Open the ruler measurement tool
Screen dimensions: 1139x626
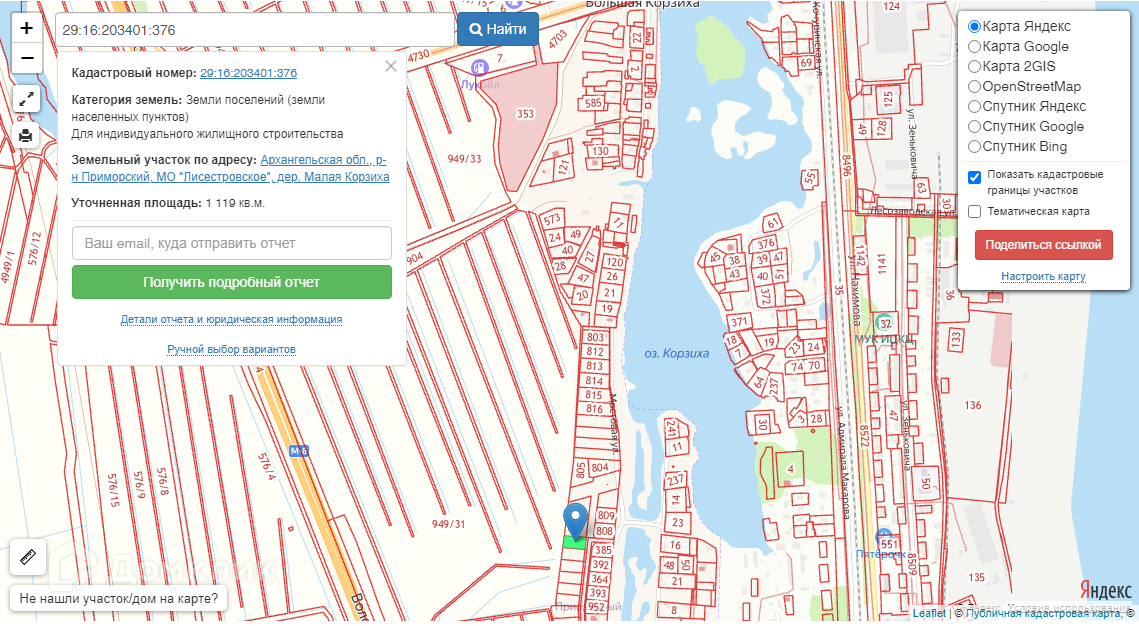28,557
